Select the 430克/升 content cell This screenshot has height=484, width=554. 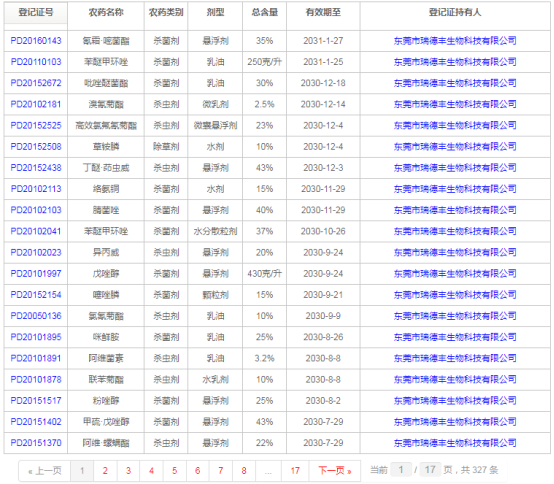[264, 274]
